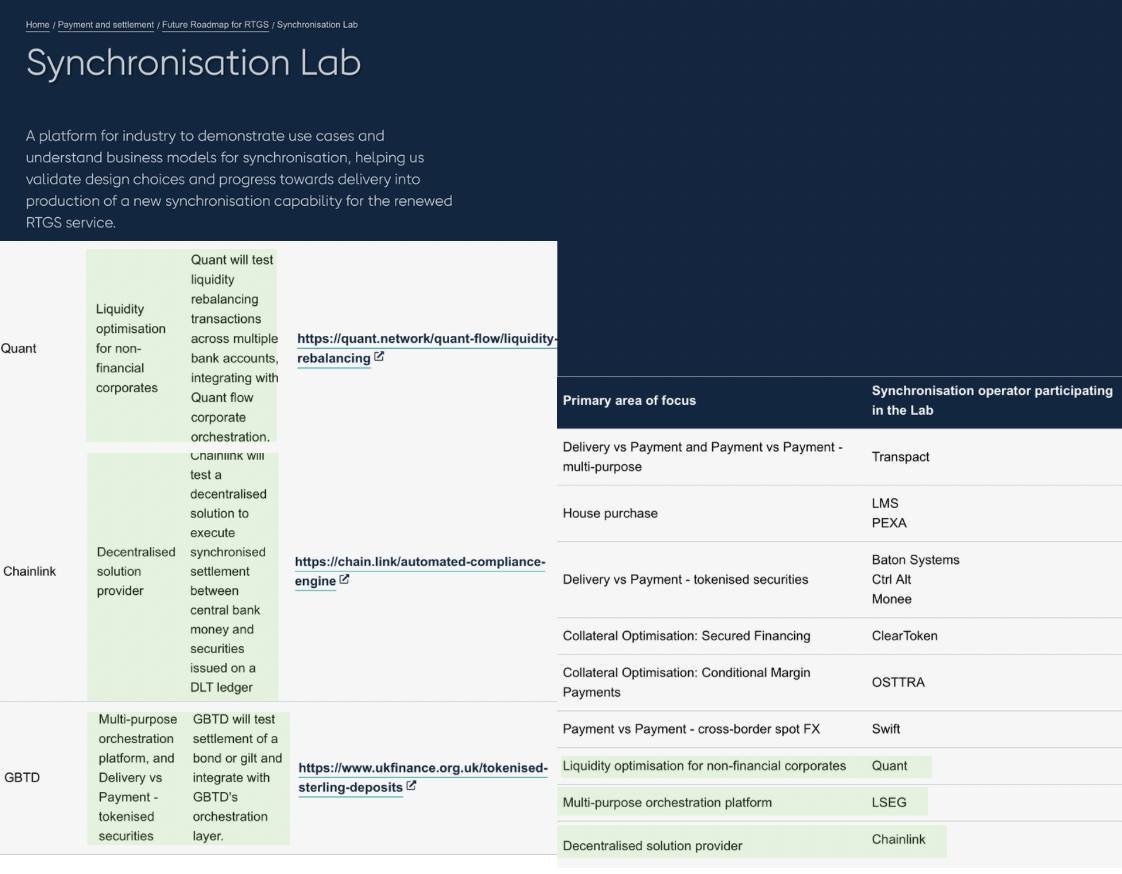
Task: Select the Chainlink name cell in left table
Action: point(29,571)
